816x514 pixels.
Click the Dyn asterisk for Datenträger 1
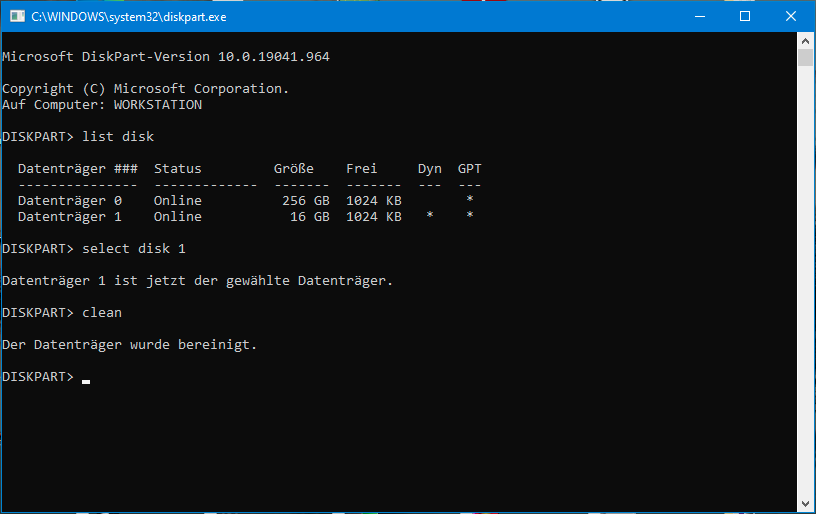coord(430,216)
